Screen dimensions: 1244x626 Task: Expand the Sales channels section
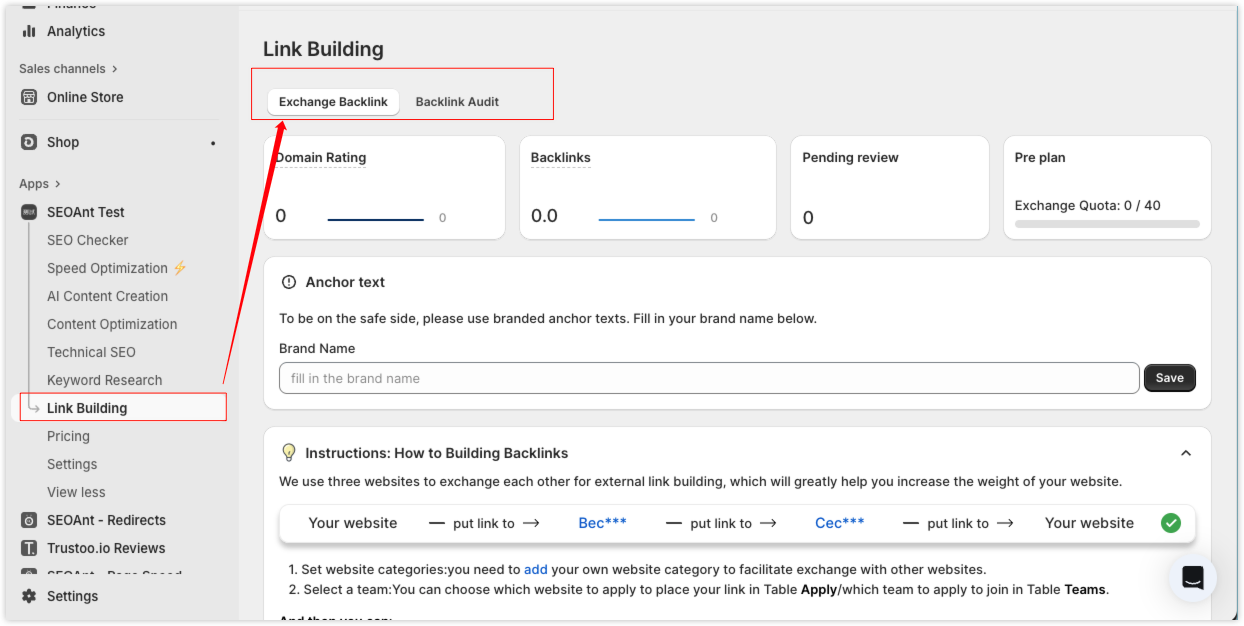pyautogui.click(x=114, y=69)
